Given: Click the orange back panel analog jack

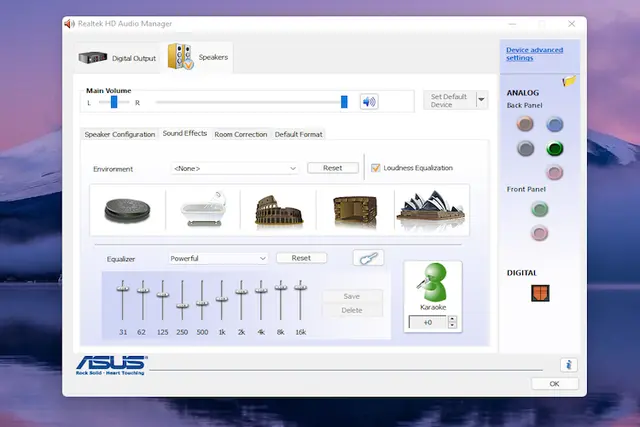Looking at the screenshot, I should tap(525, 123).
